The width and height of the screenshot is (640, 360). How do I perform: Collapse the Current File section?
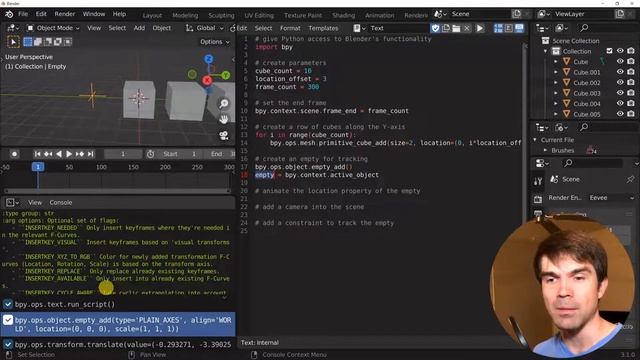pos(535,140)
